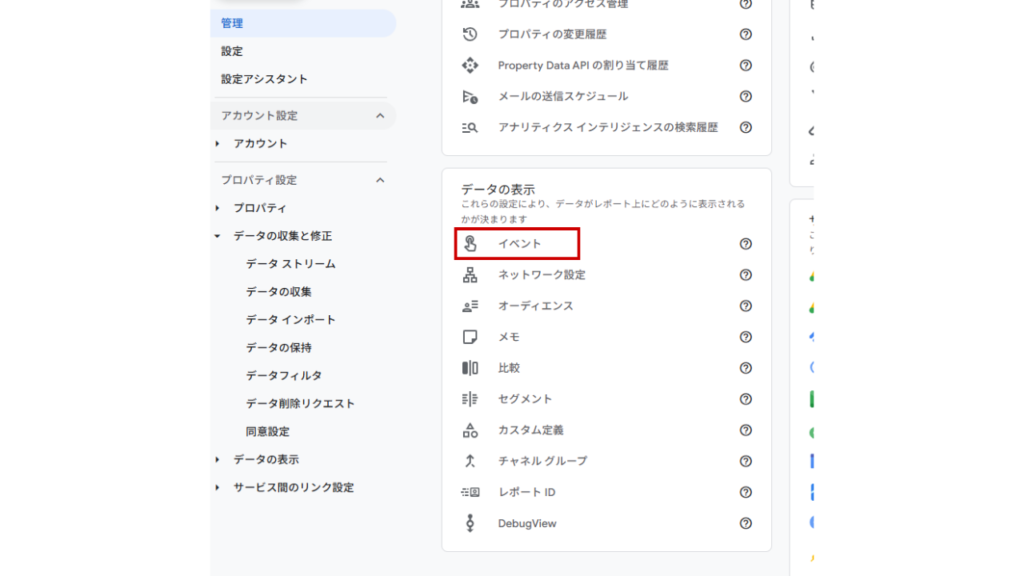Click the メモ notes icon

(473, 336)
